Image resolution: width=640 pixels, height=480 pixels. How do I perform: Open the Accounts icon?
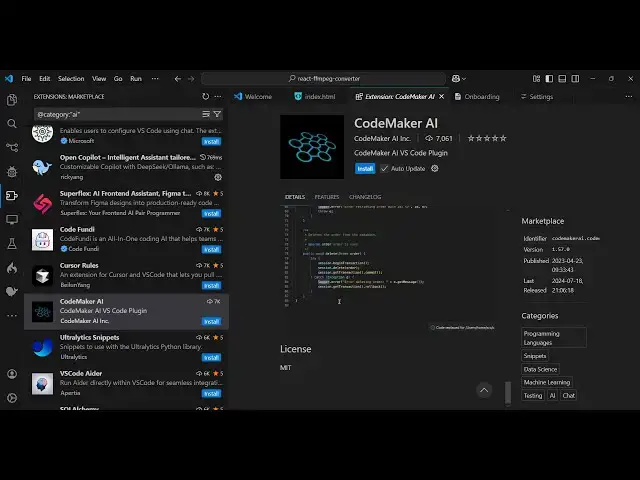coord(12,374)
